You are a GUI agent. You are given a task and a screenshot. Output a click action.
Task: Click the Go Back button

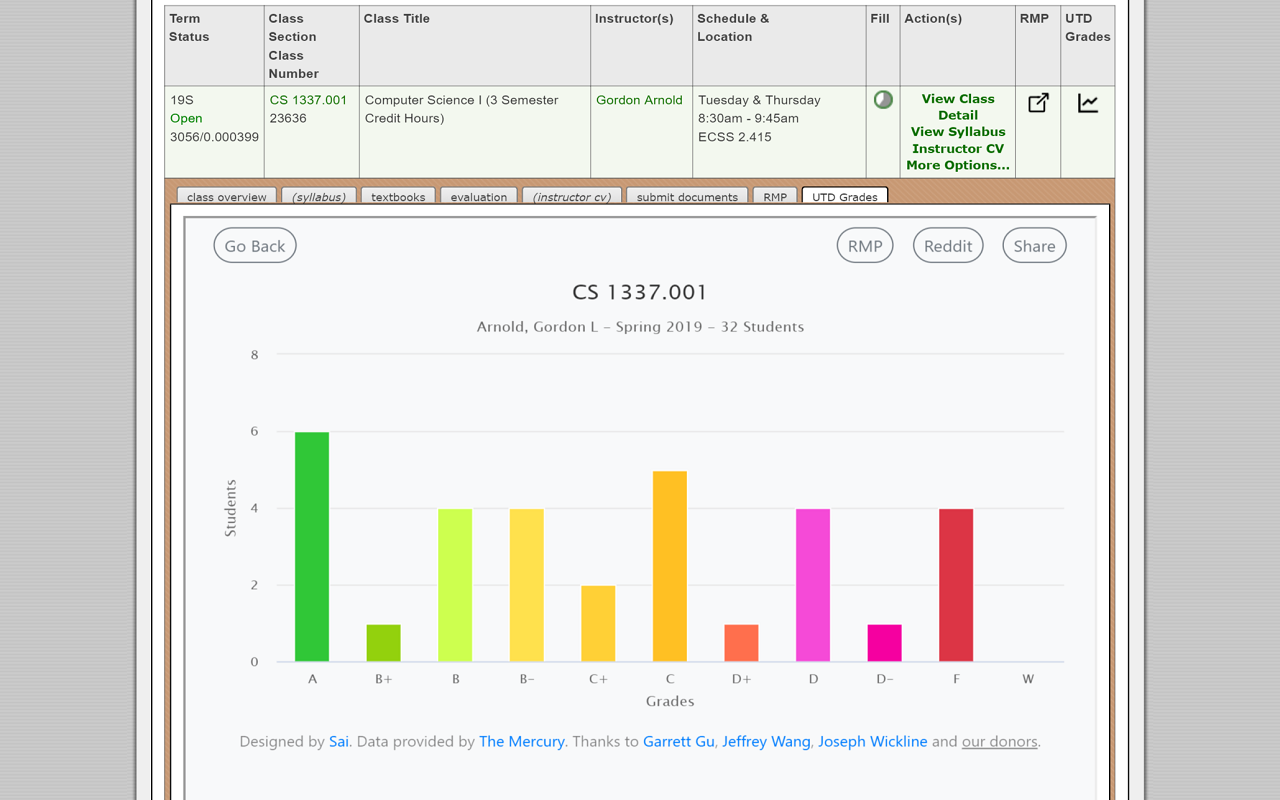tap(255, 246)
